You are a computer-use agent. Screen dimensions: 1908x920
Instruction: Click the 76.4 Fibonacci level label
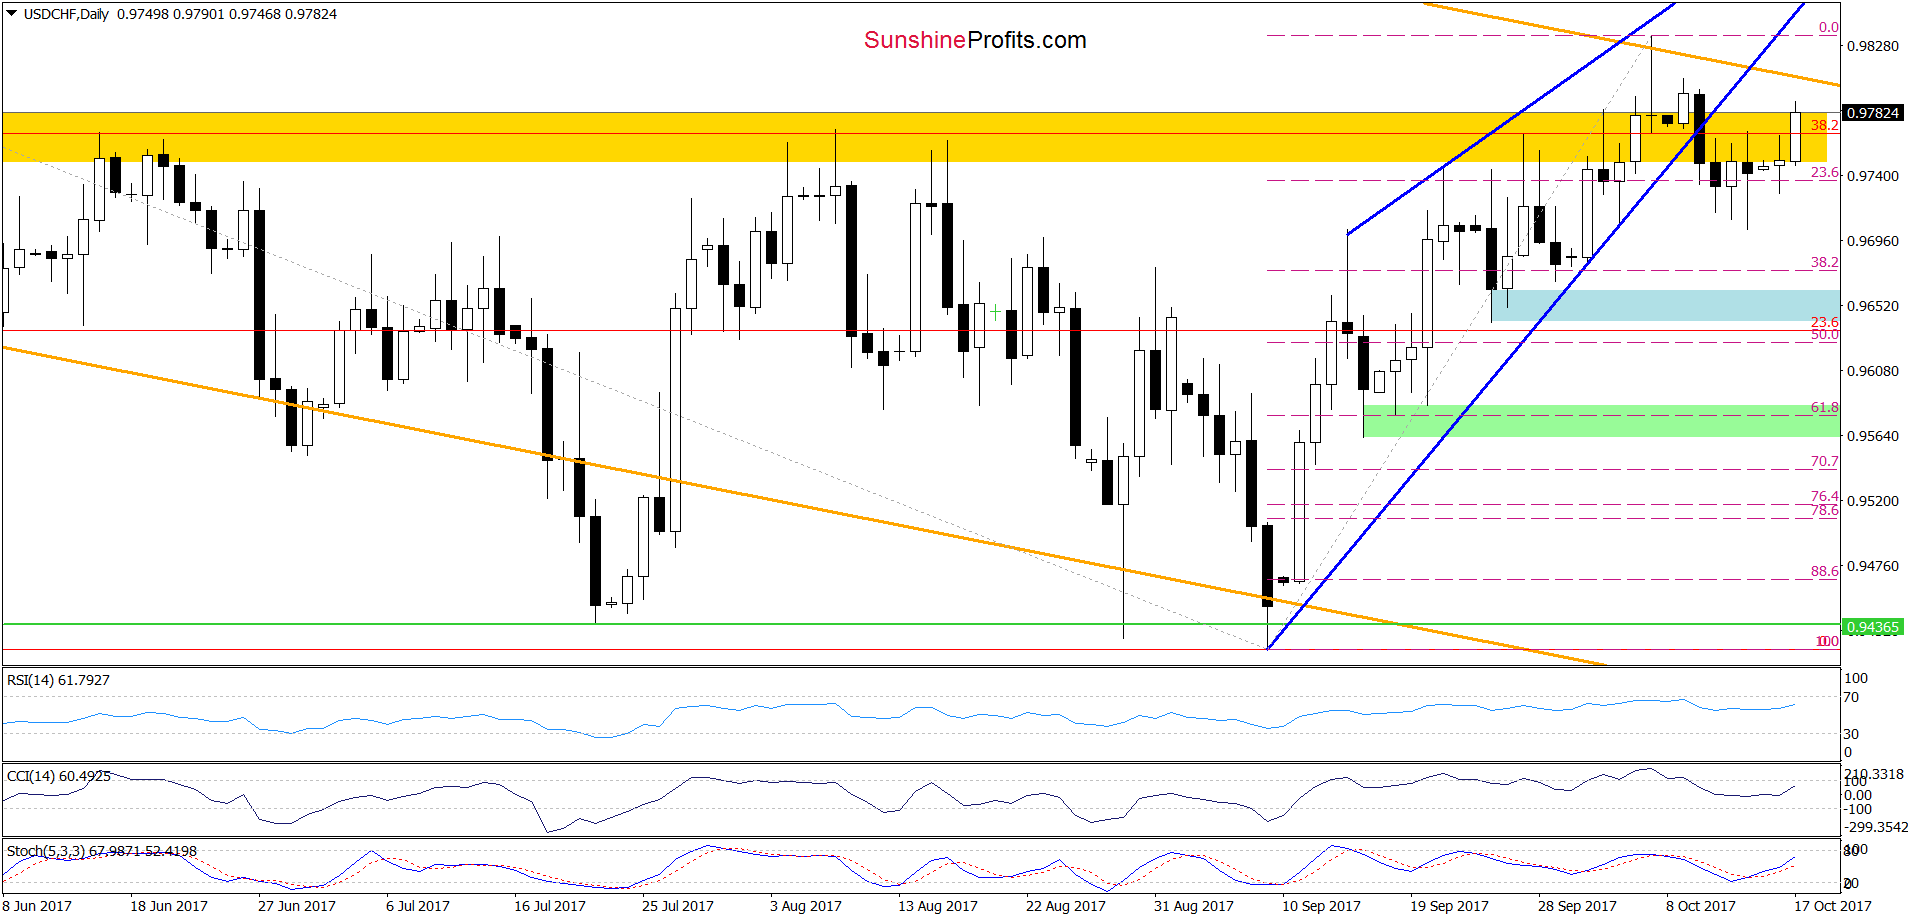point(1824,496)
